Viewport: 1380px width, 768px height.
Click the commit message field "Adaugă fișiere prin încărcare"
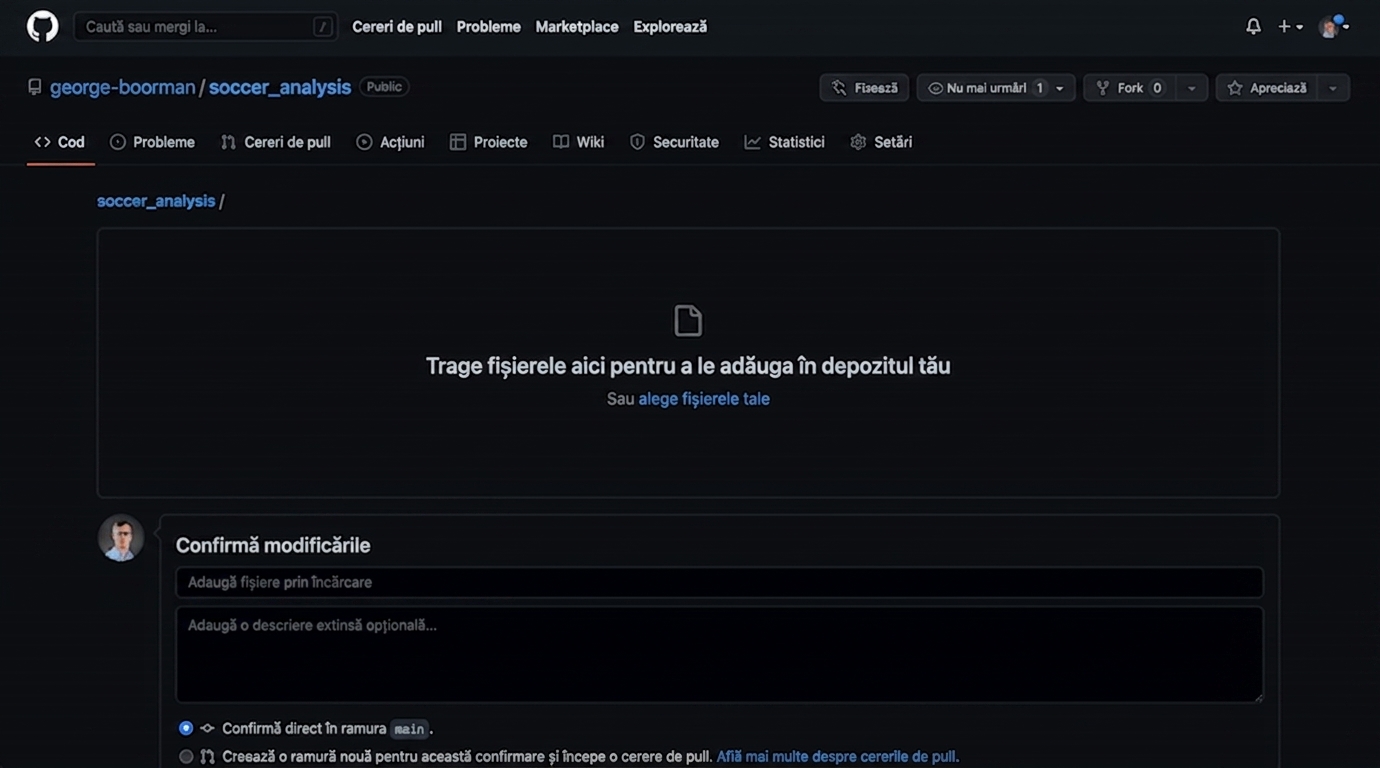(719, 582)
